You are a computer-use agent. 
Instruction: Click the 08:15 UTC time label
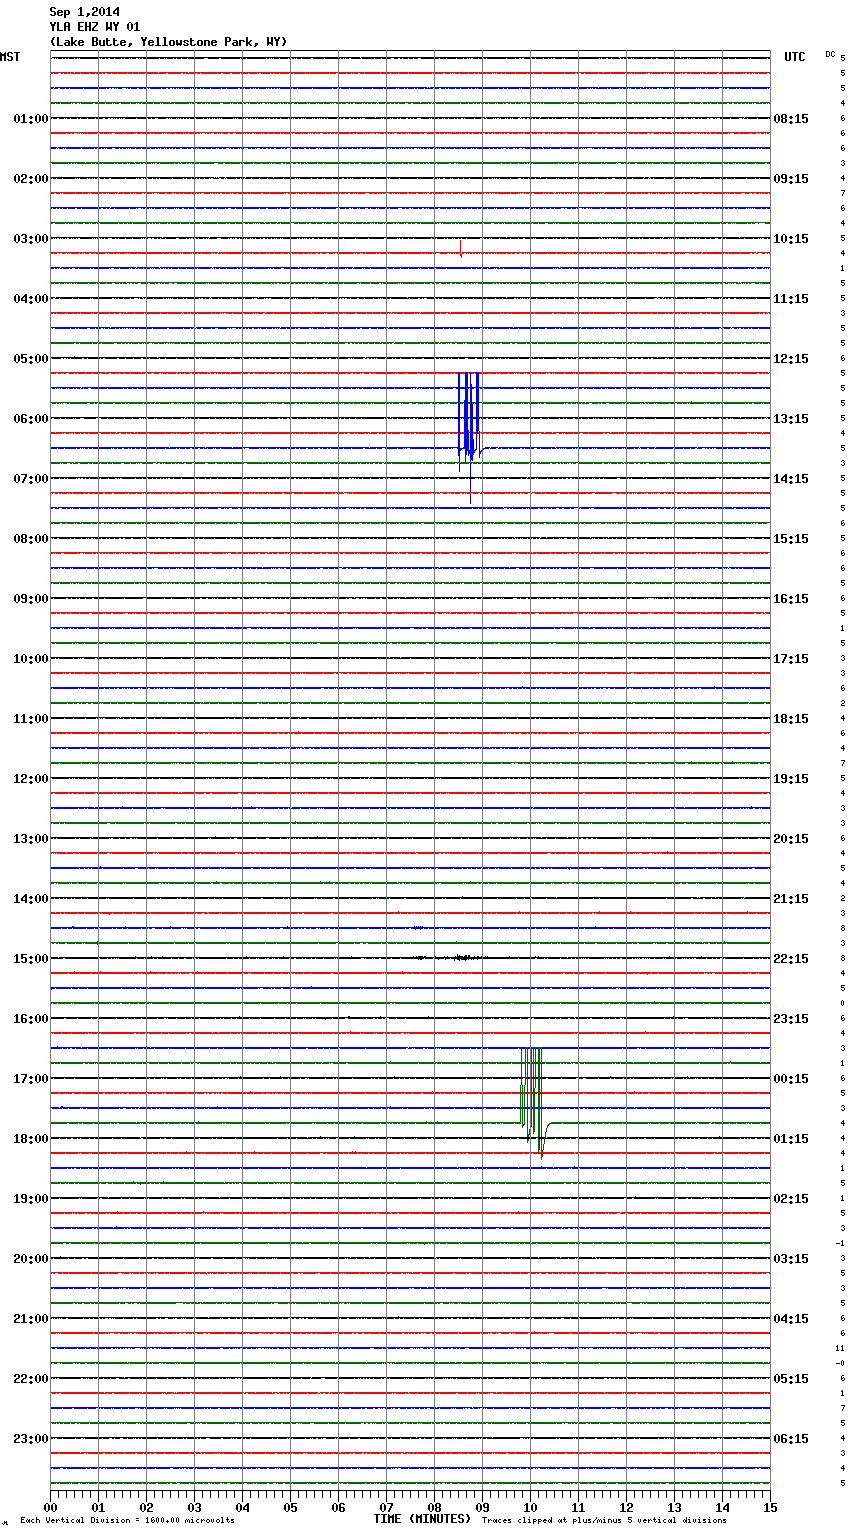(x=791, y=119)
